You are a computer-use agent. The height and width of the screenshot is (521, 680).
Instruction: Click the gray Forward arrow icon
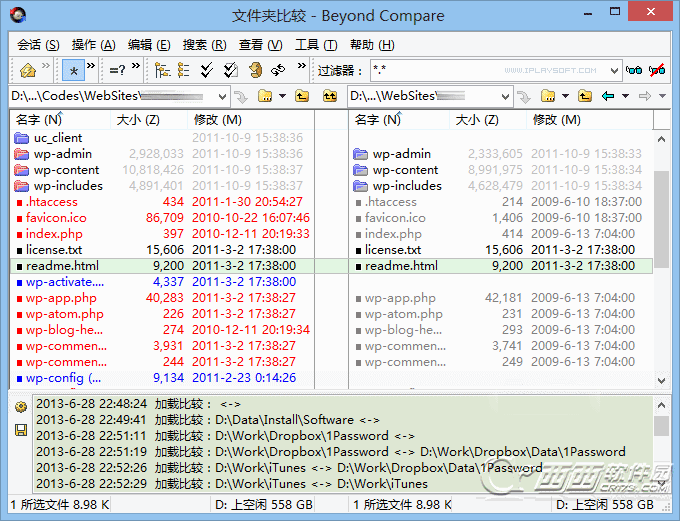point(645,96)
